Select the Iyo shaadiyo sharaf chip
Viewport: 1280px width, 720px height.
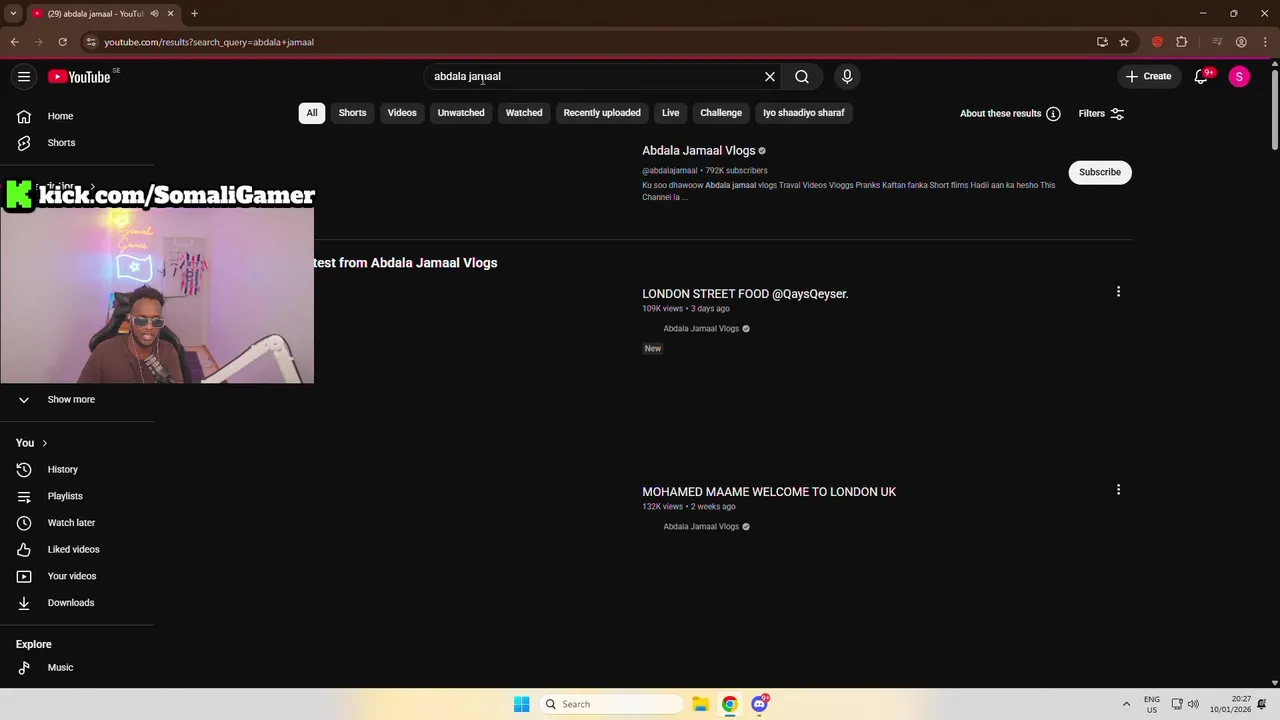[x=804, y=113]
